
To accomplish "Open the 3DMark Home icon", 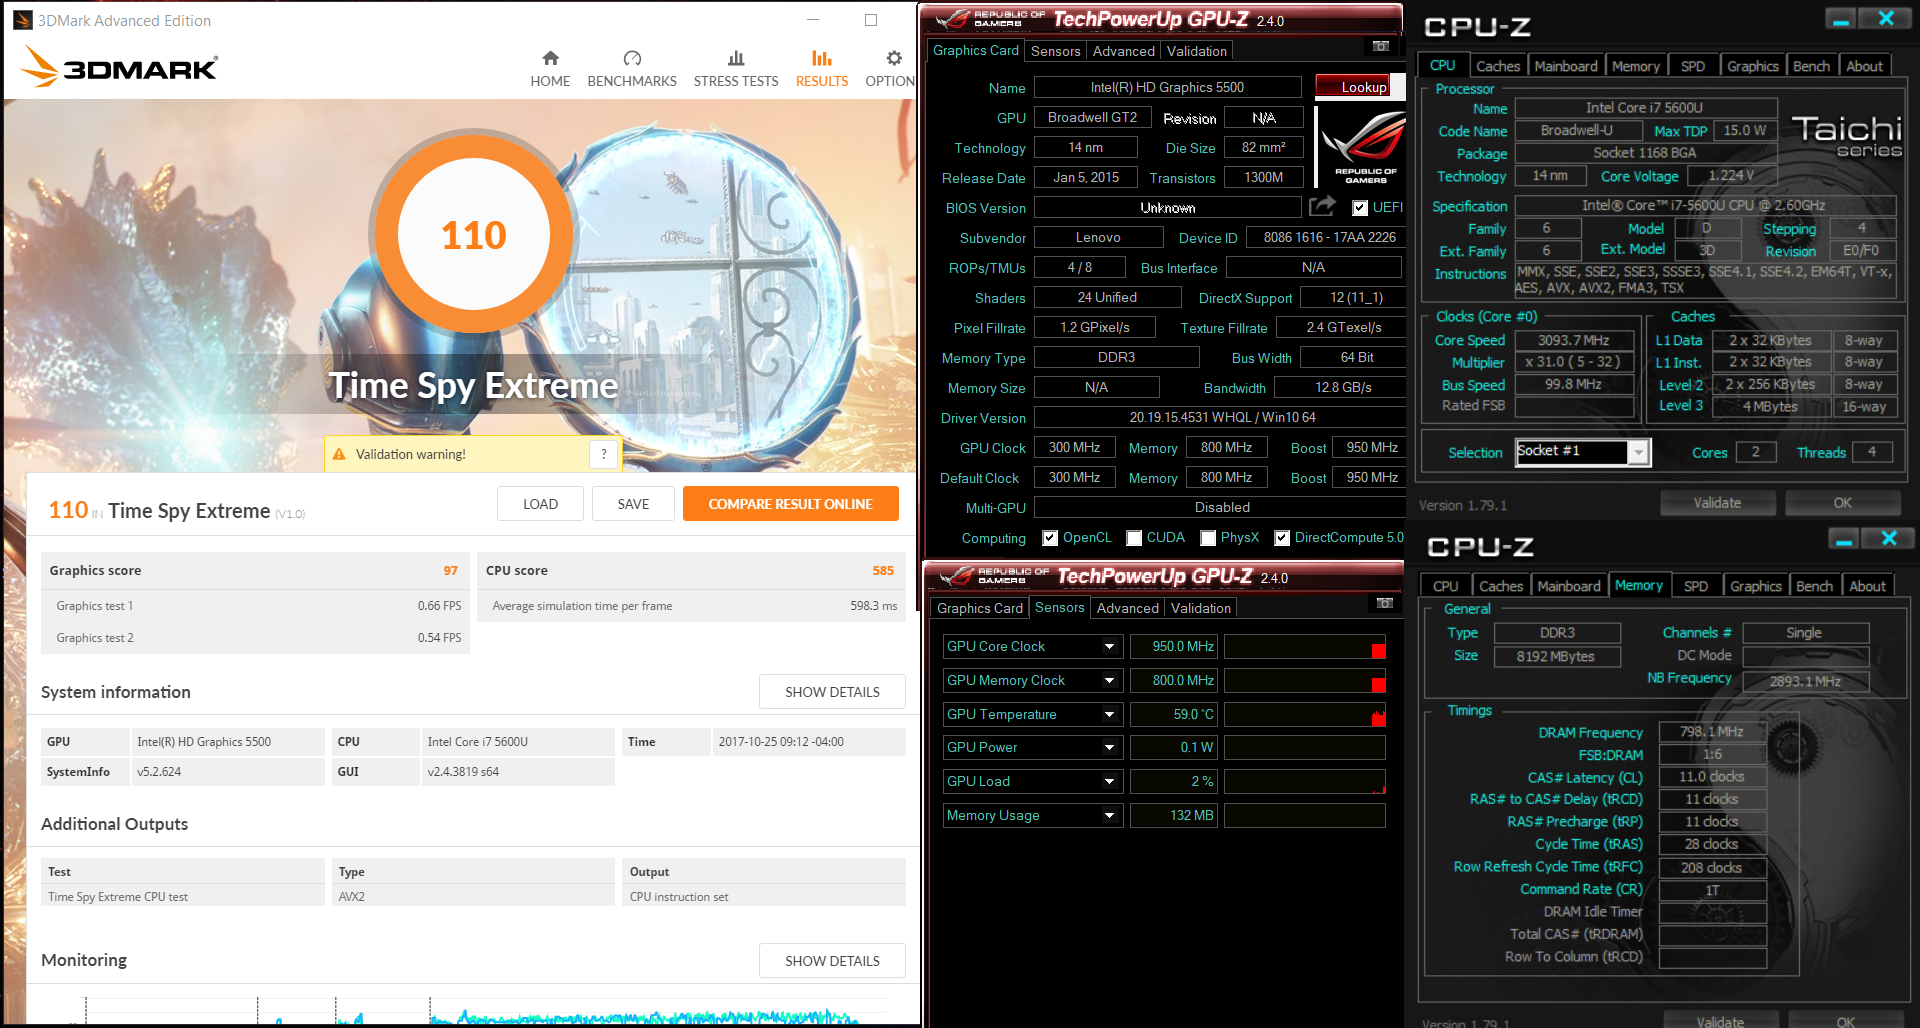I will click(x=550, y=58).
